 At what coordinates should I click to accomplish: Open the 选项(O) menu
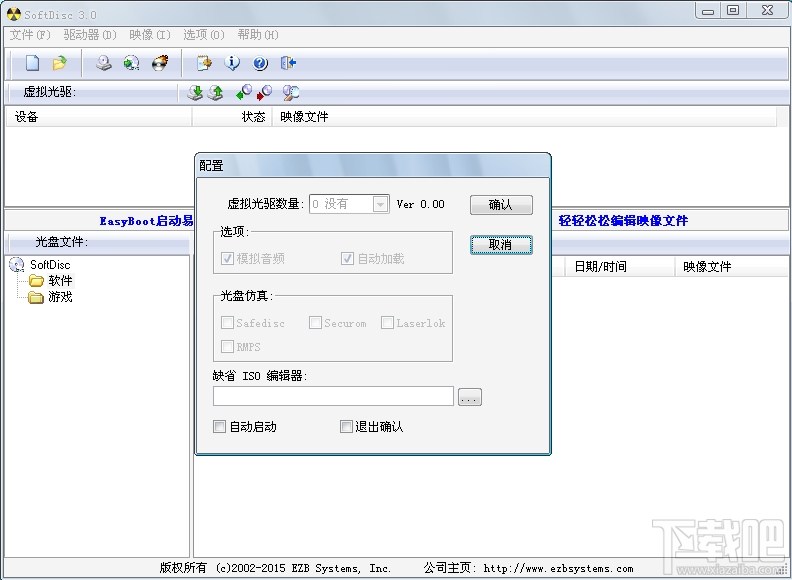coord(204,35)
